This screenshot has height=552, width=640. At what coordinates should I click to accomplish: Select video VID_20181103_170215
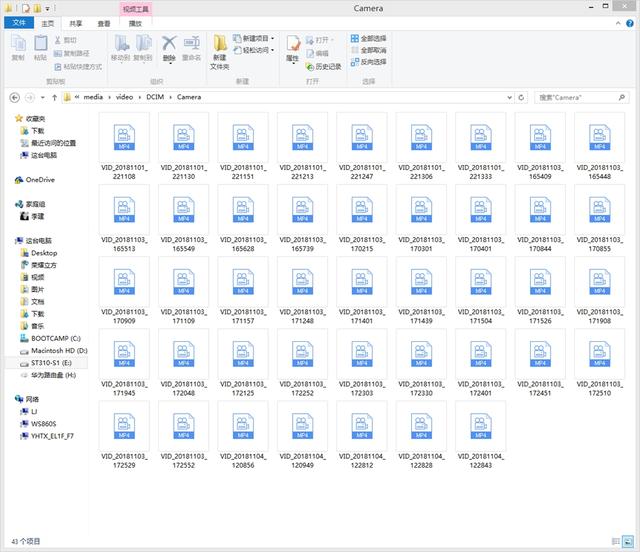tap(362, 219)
